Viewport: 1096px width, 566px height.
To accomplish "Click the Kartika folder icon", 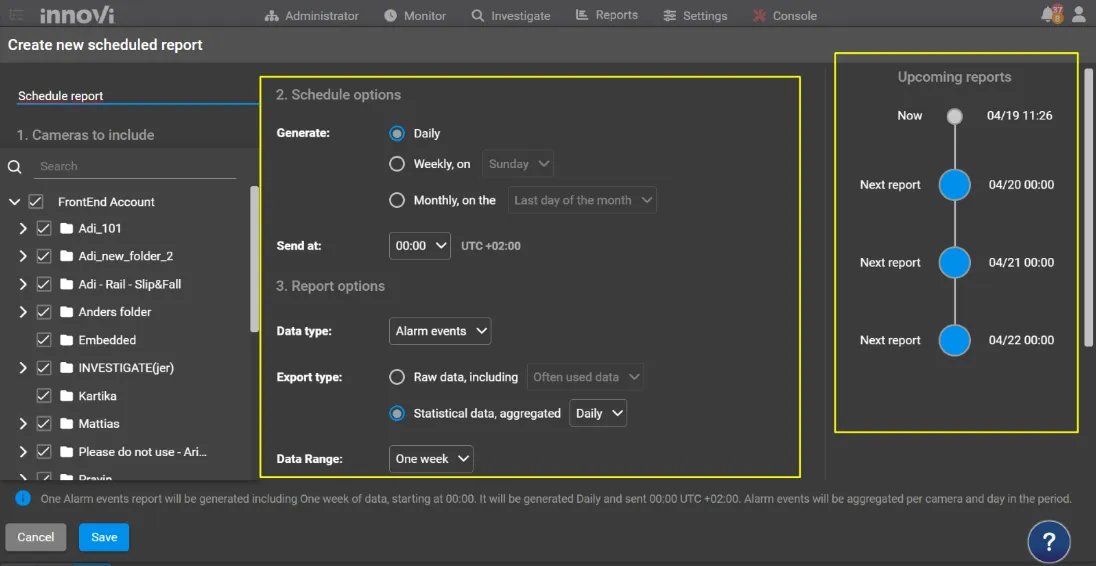I will coord(66,396).
